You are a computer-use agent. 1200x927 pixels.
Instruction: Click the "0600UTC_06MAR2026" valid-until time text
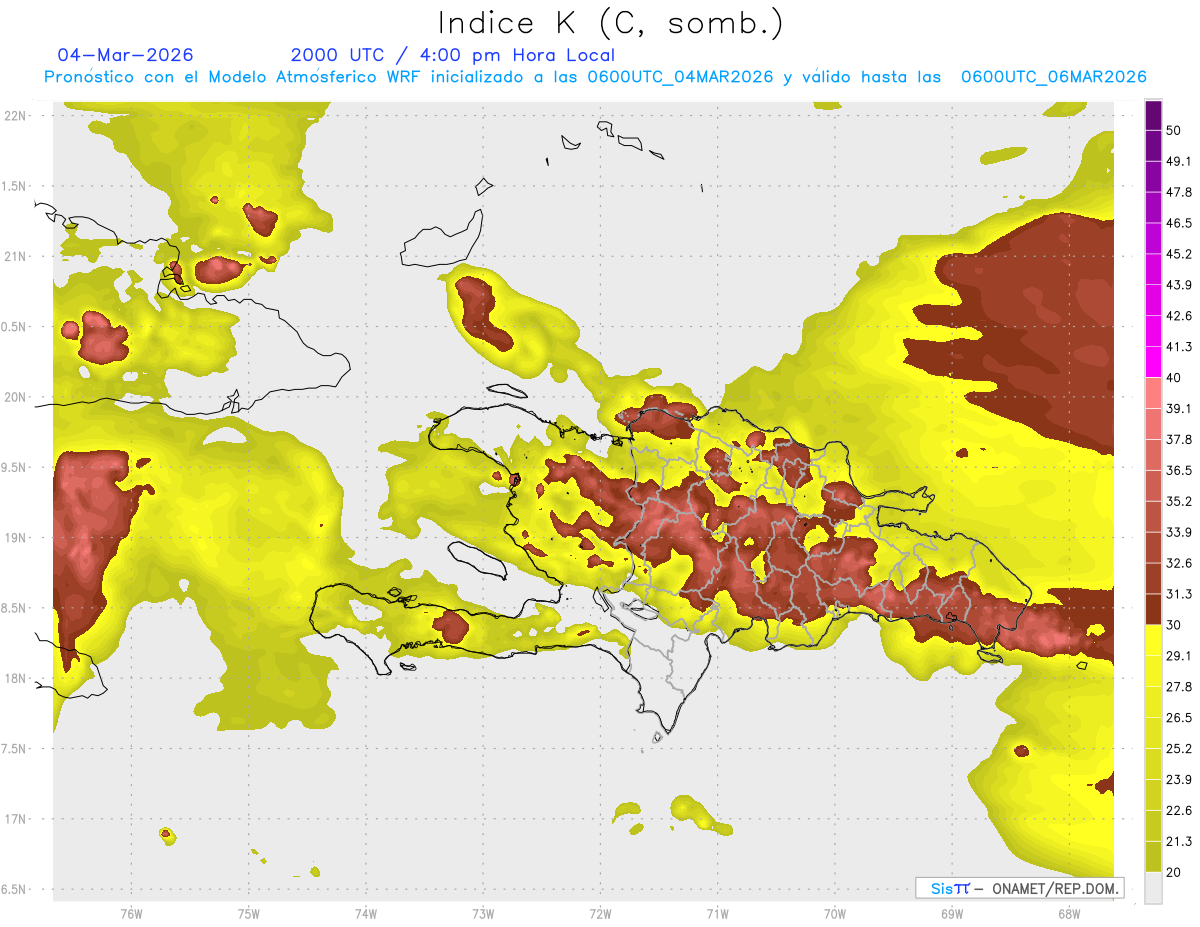coord(1053,77)
